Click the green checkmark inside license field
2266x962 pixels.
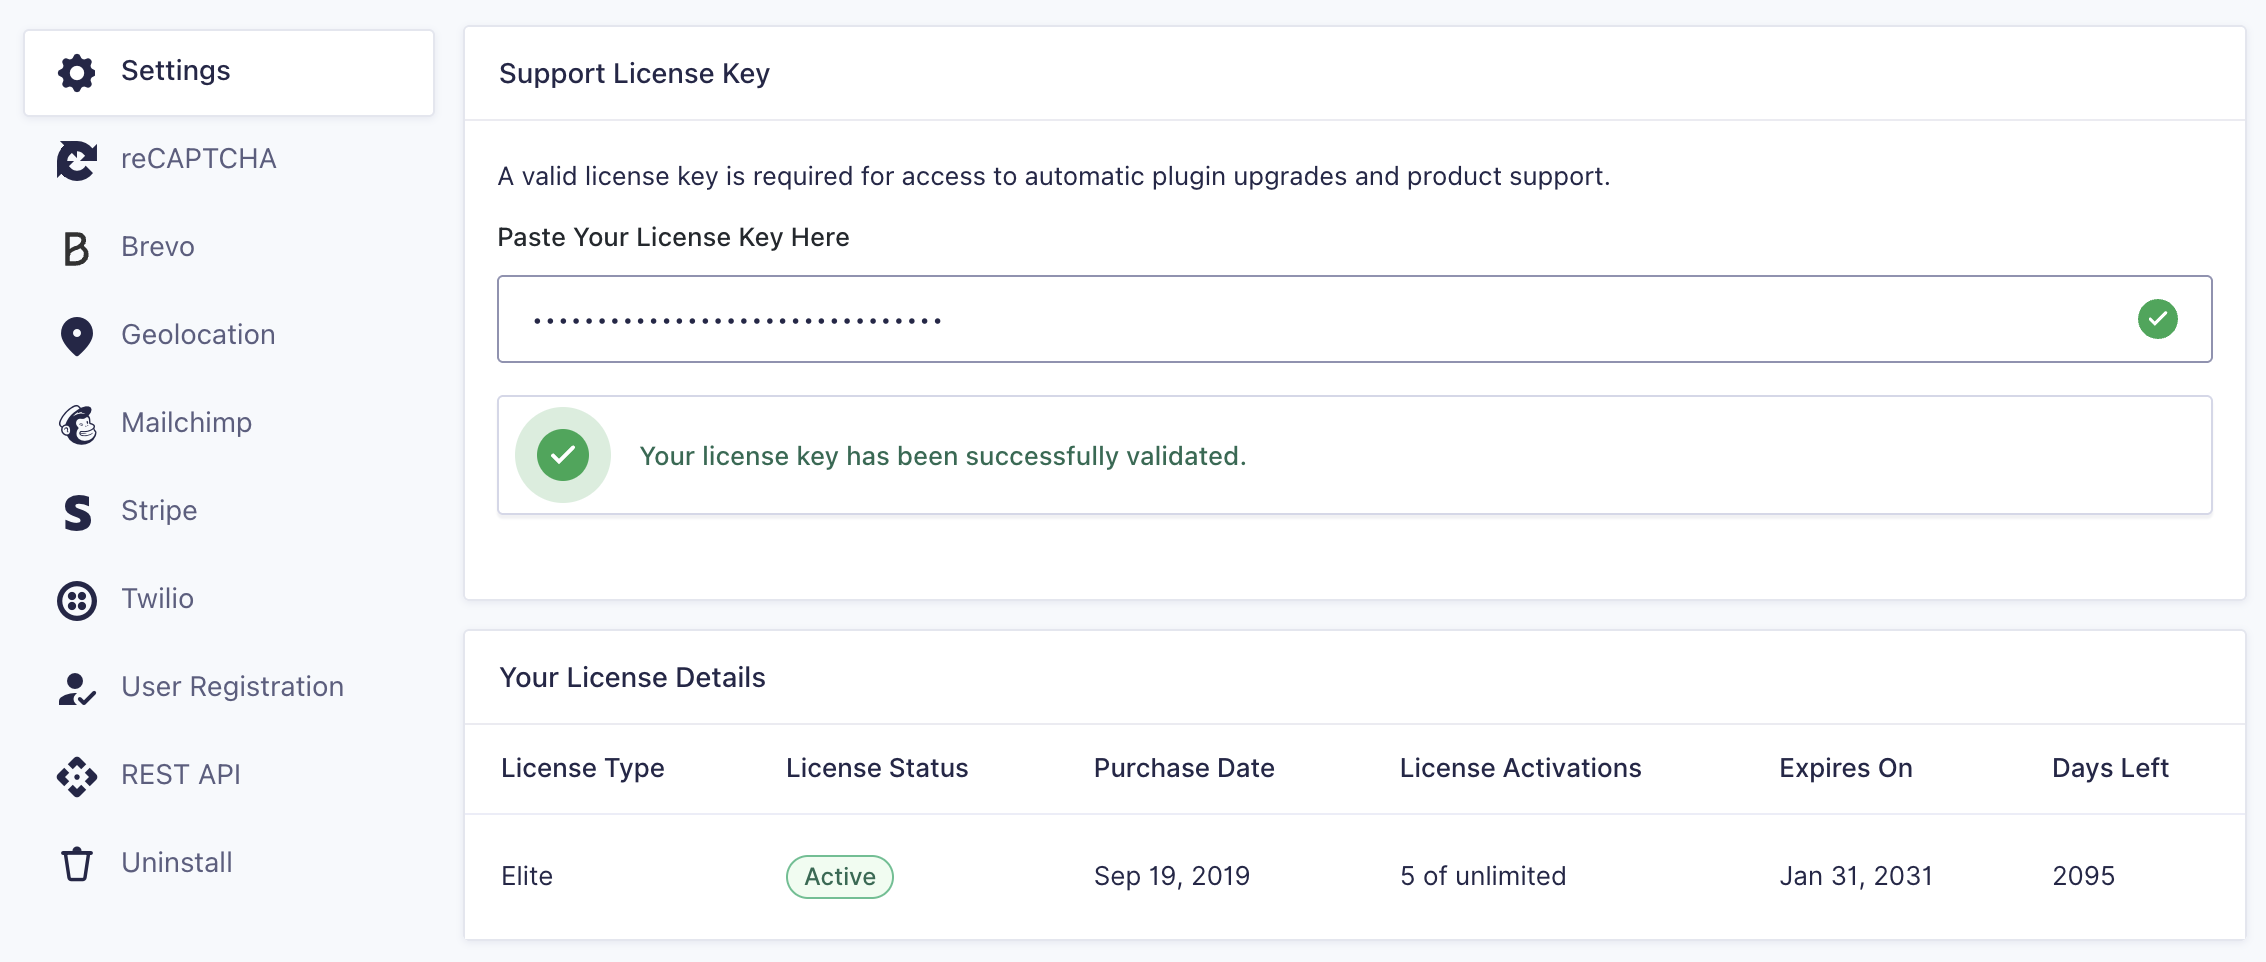pyautogui.click(x=2157, y=319)
